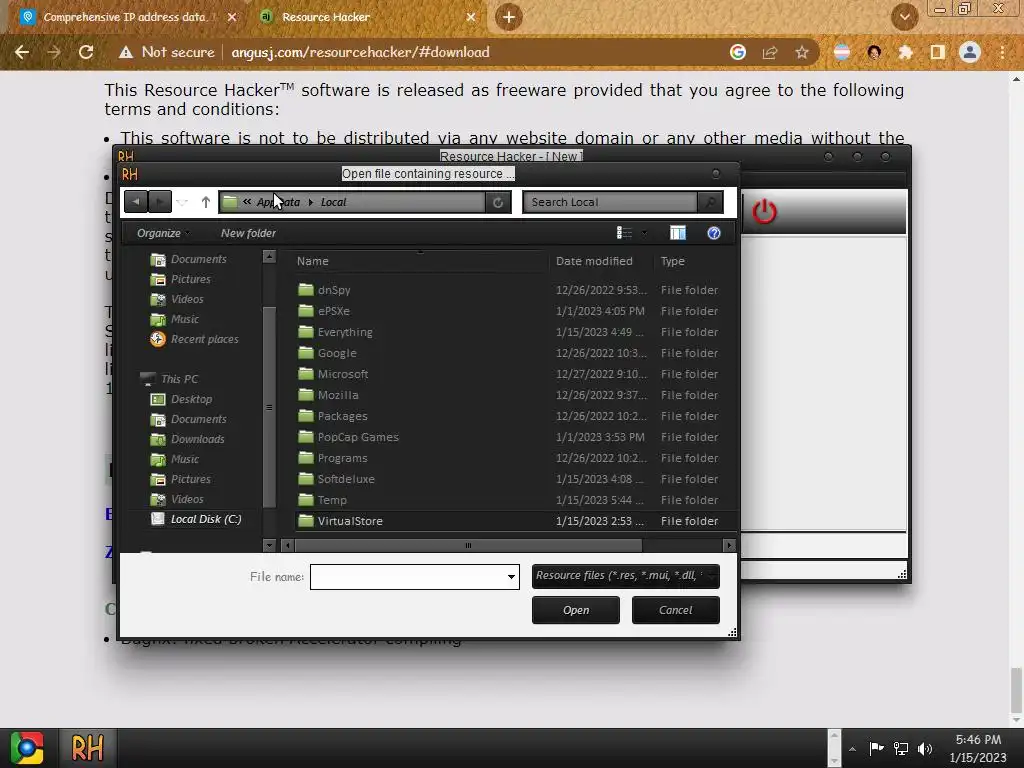Select Music library in sidebar
Image resolution: width=1024 pixels, height=768 pixels.
pyautogui.click(x=174, y=319)
